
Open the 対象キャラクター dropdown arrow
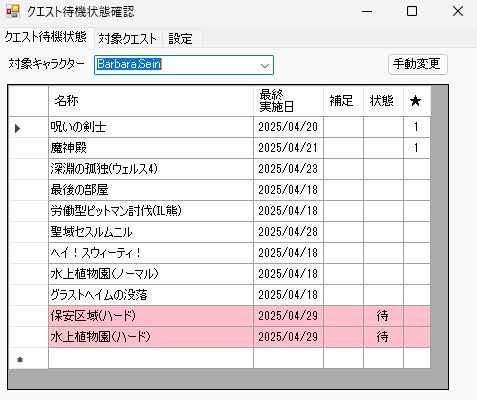265,65
